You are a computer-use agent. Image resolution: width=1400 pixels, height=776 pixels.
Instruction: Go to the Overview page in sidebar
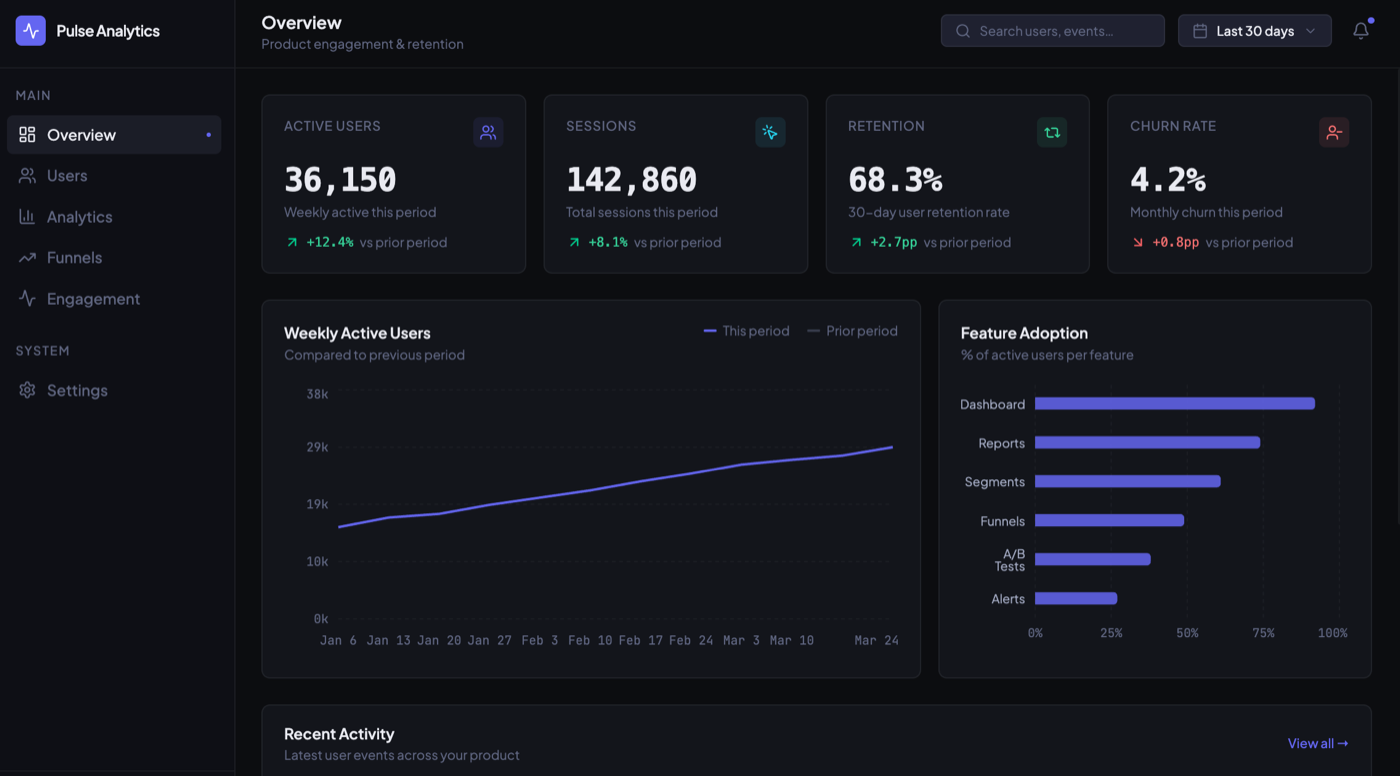(x=114, y=135)
